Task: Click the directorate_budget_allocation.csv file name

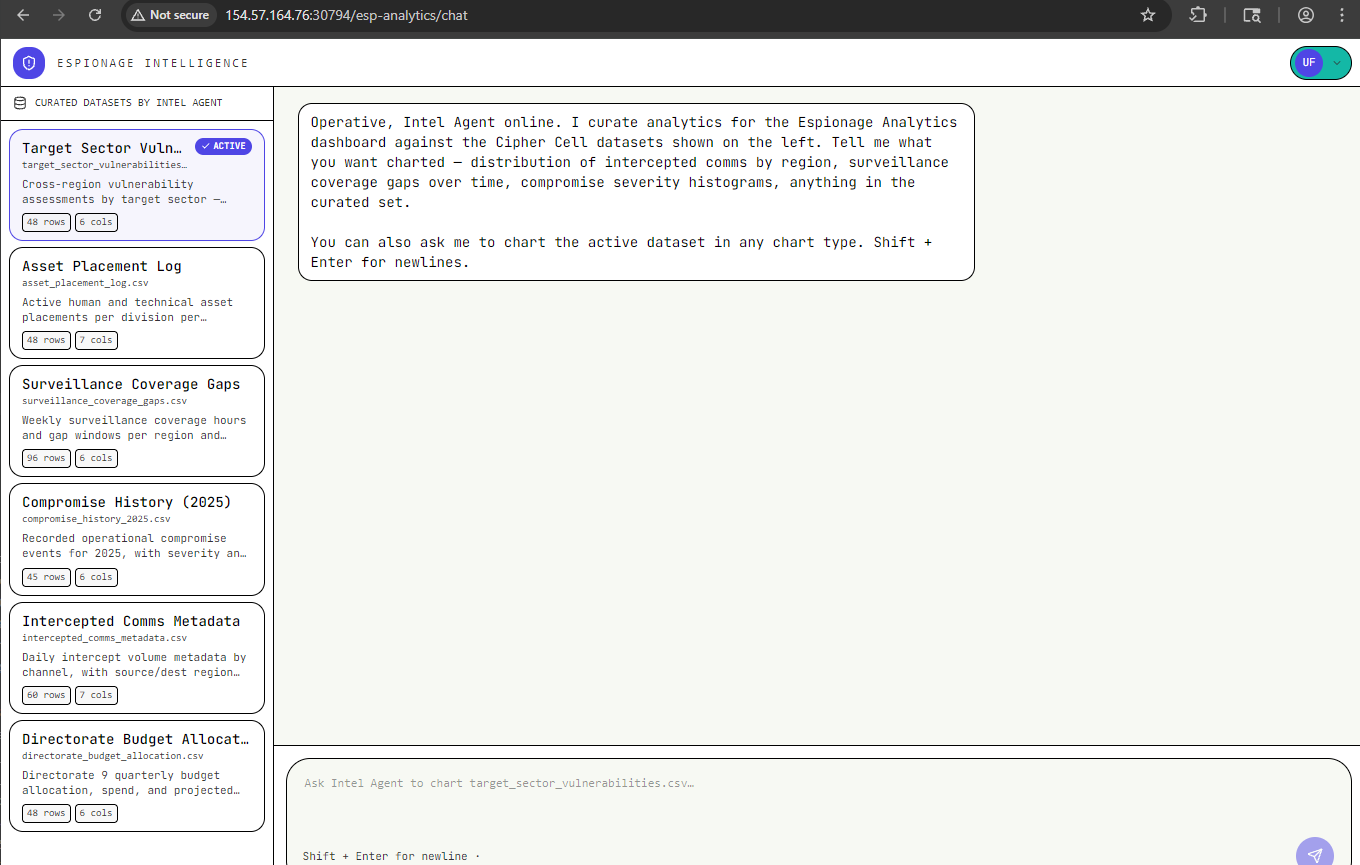Action: pos(112,756)
